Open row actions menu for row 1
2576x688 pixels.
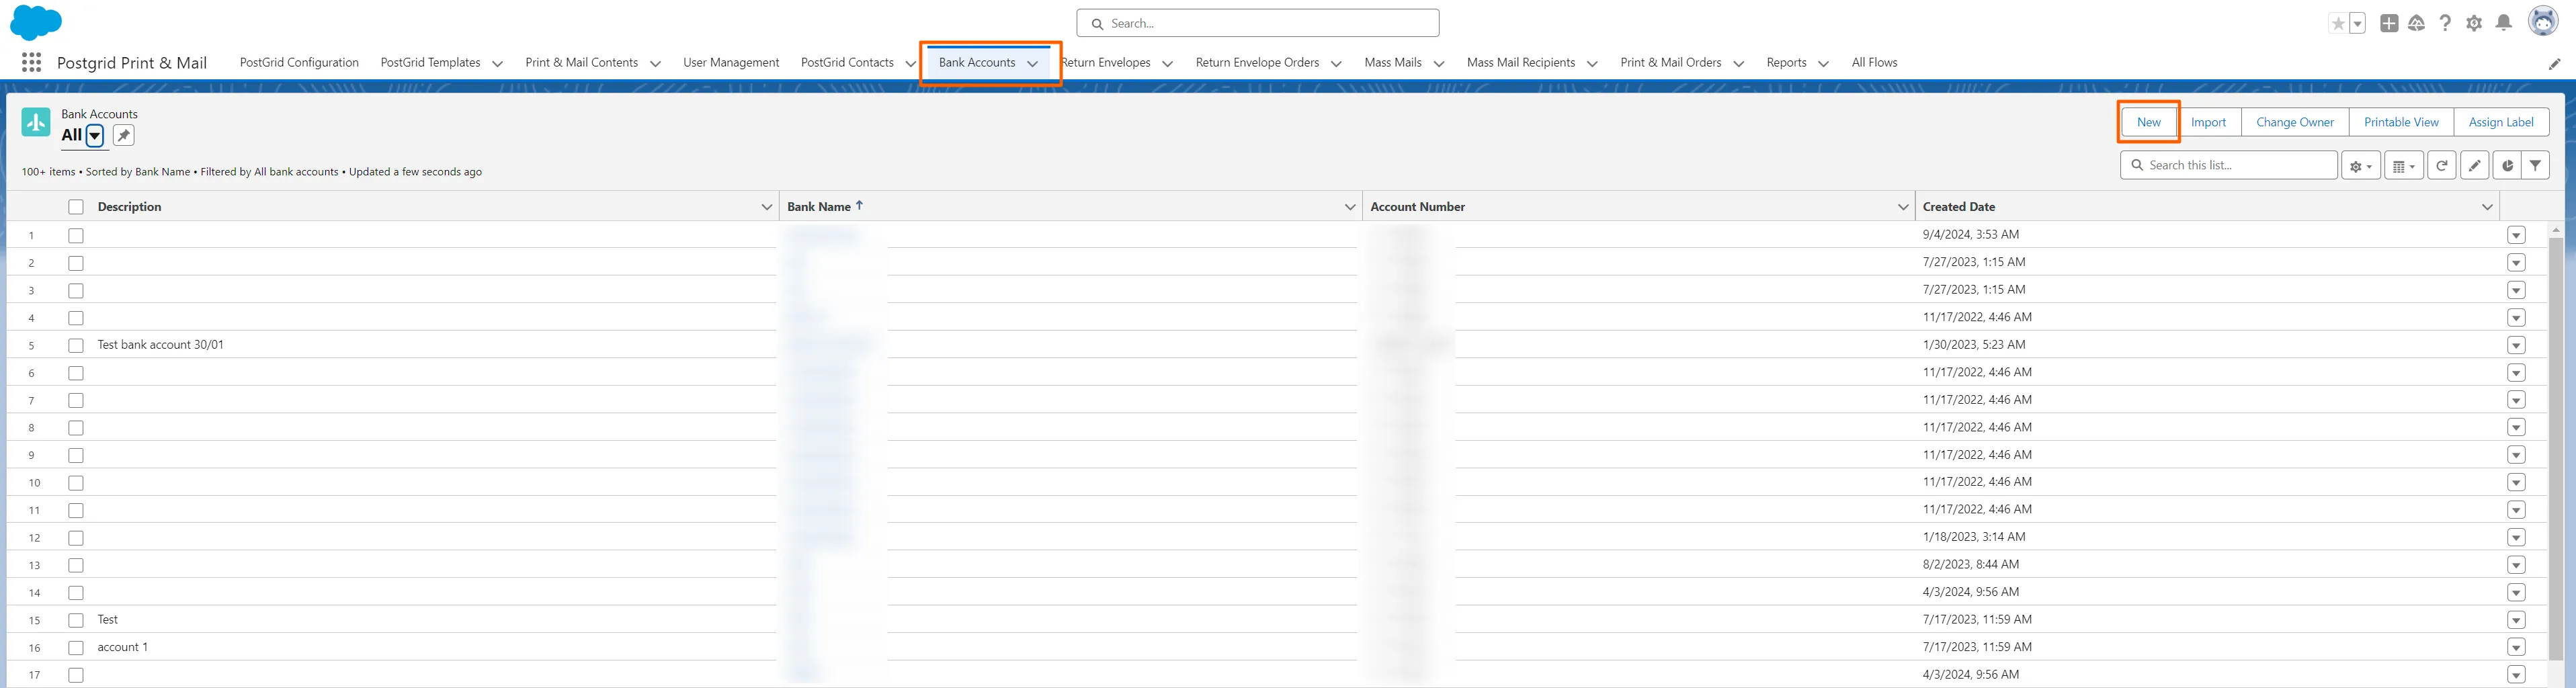click(x=2516, y=236)
